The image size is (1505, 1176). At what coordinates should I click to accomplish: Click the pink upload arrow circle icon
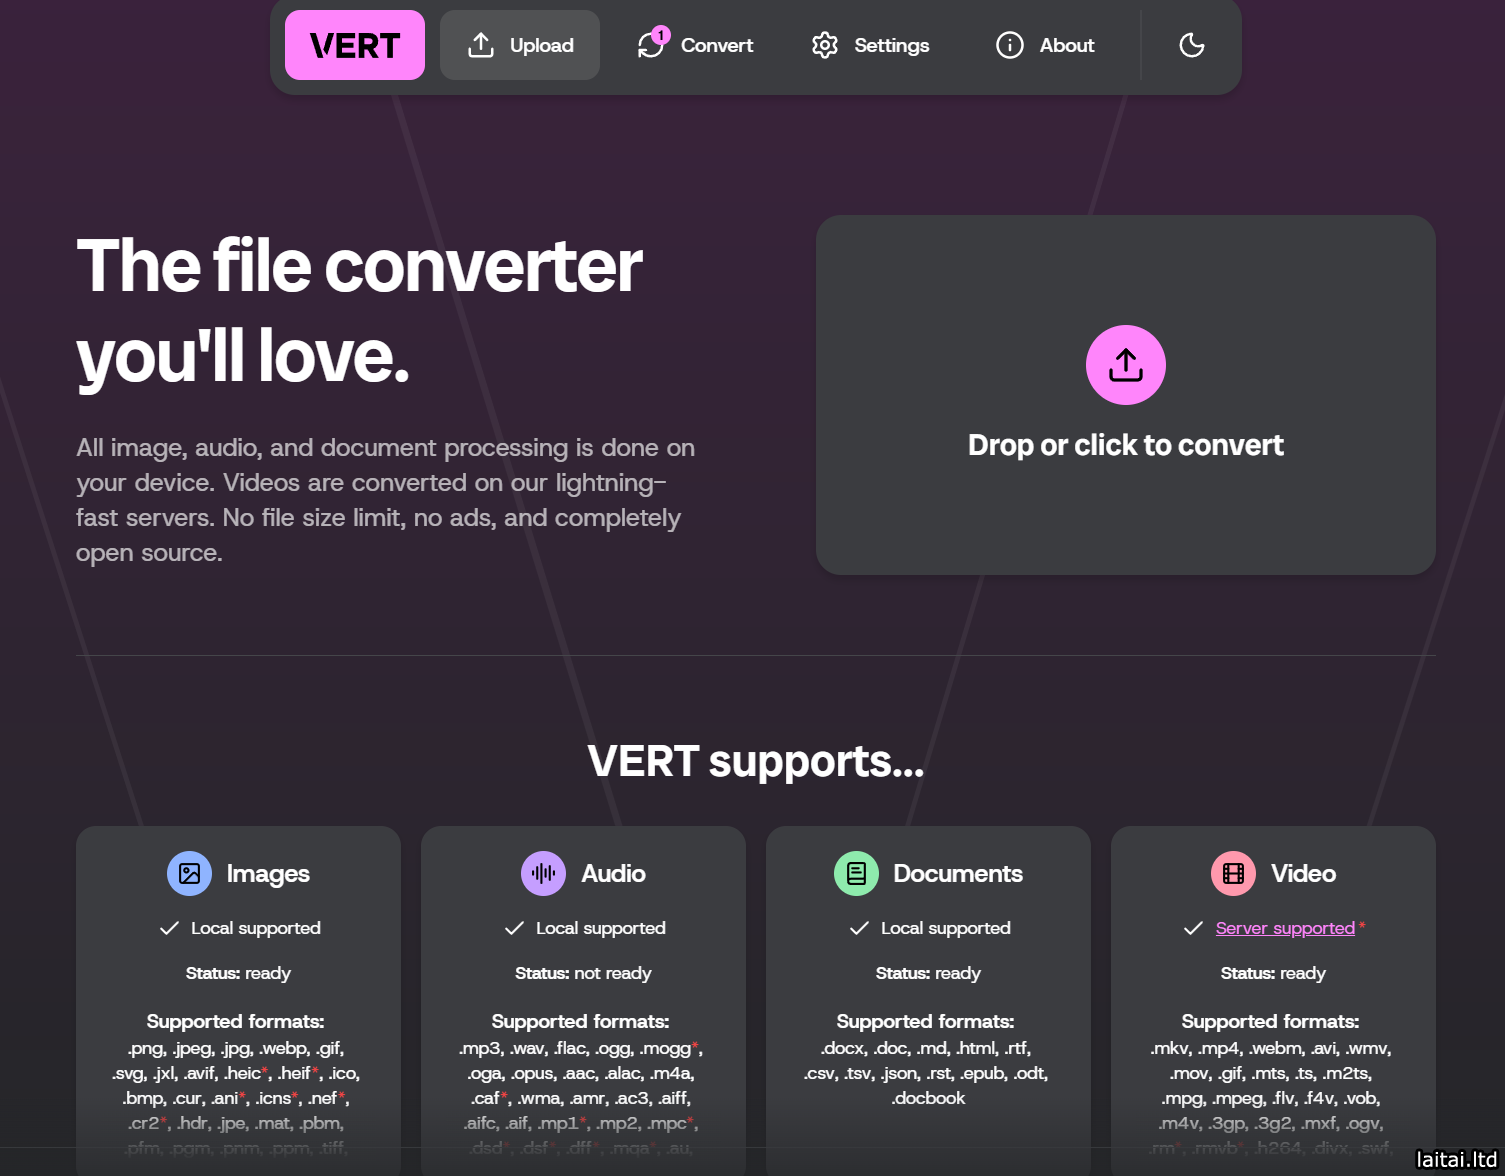(x=1125, y=365)
